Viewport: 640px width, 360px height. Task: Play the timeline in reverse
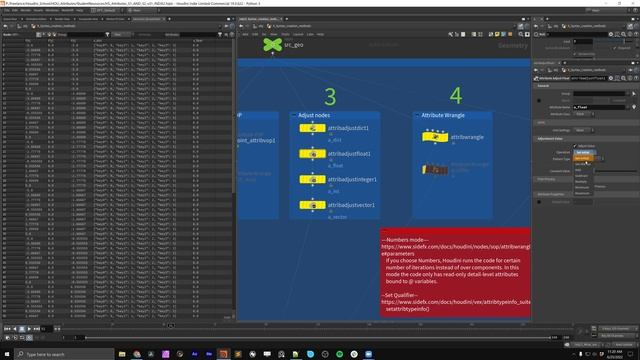[x=15, y=329]
